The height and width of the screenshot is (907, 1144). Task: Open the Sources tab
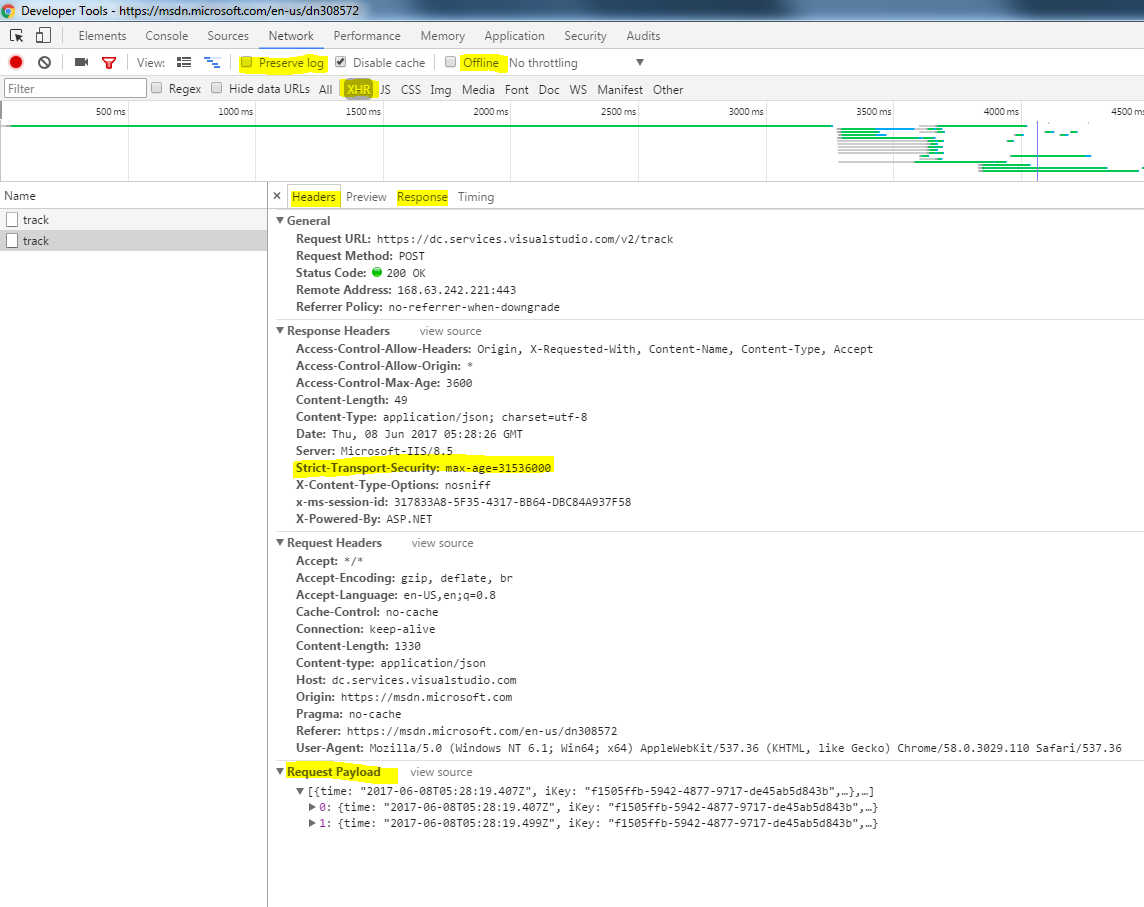point(228,36)
